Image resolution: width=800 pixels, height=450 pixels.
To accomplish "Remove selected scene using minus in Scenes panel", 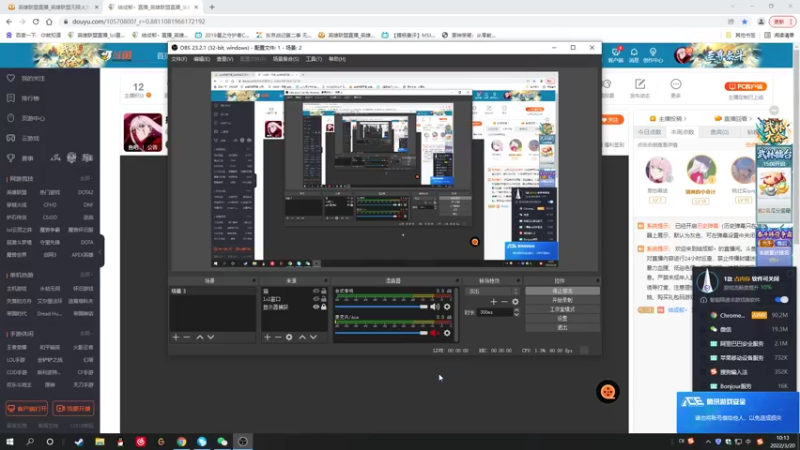I will pos(187,337).
